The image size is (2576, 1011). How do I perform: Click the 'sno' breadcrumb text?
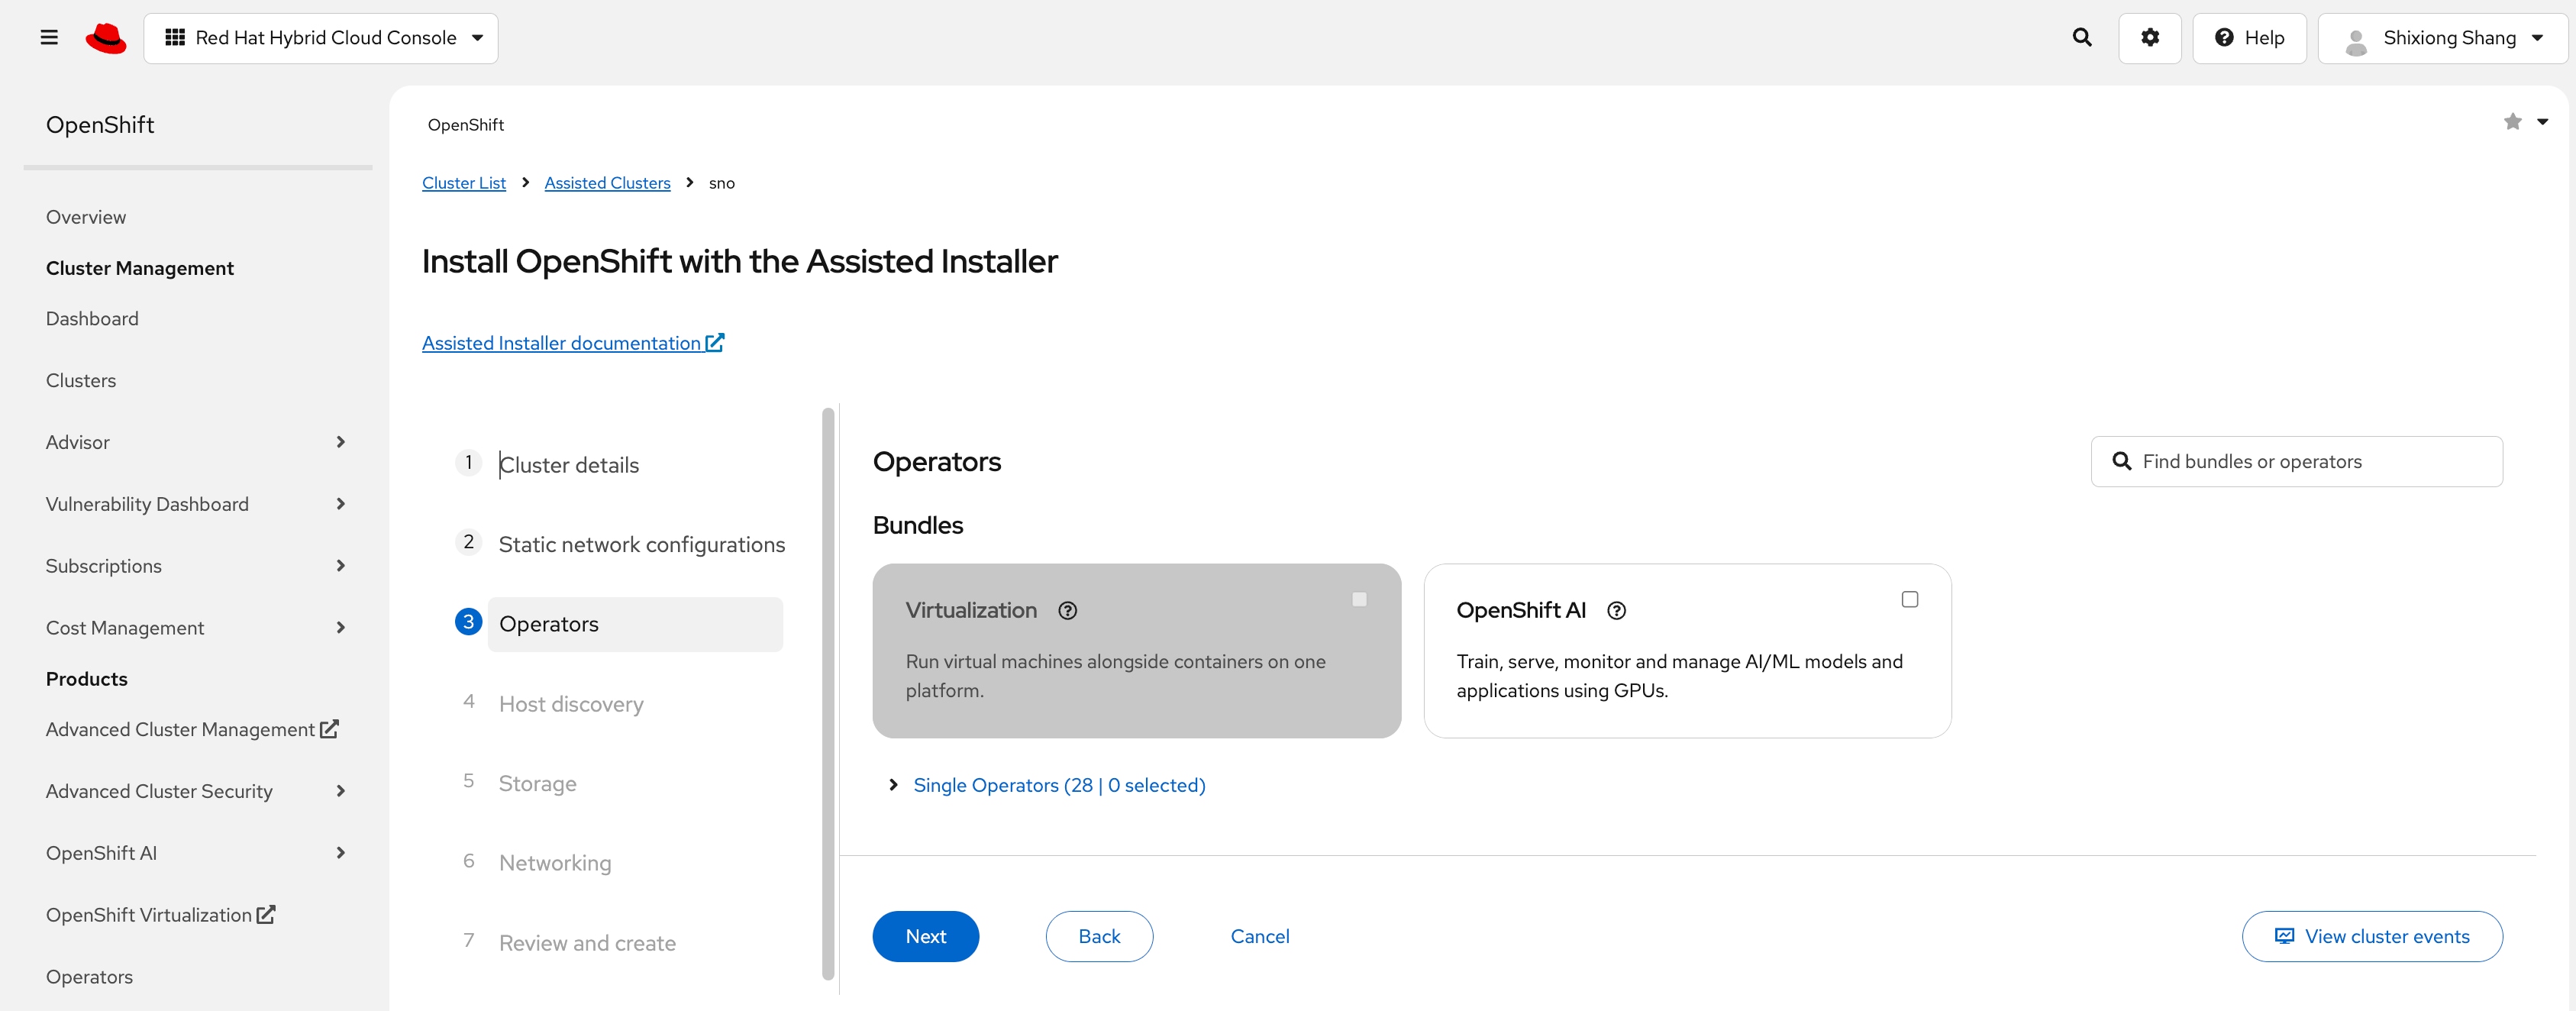(722, 183)
